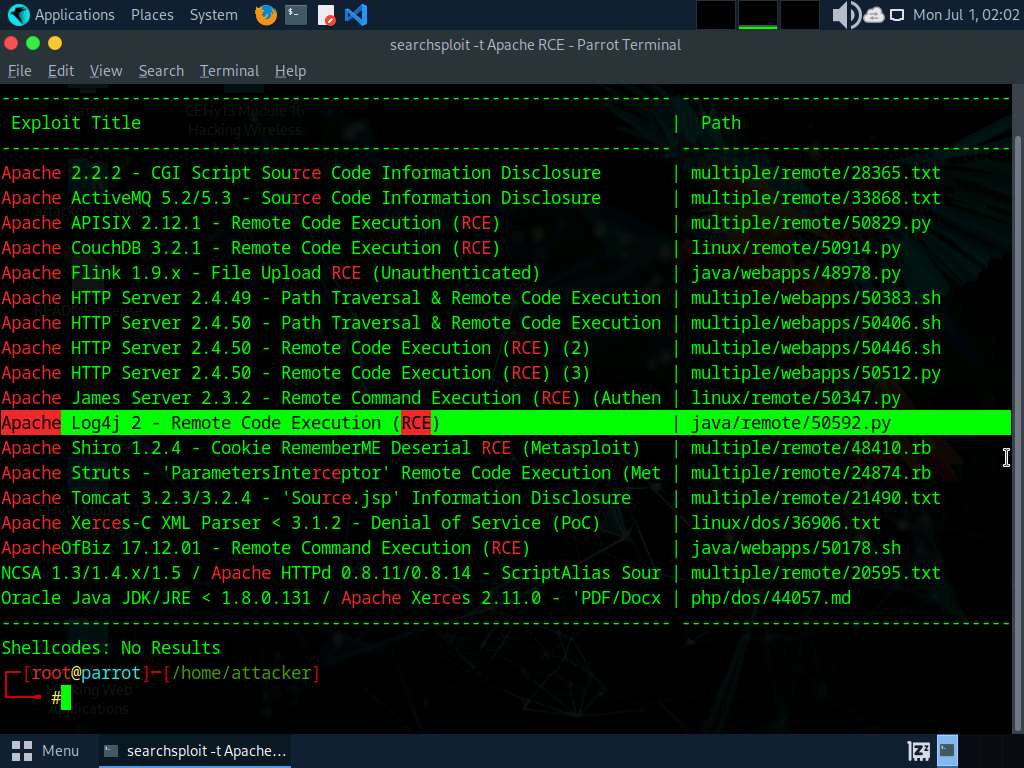Image resolution: width=1024 pixels, height=768 pixels.
Task: Open the Search menu in terminal
Action: click(x=161, y=71)
